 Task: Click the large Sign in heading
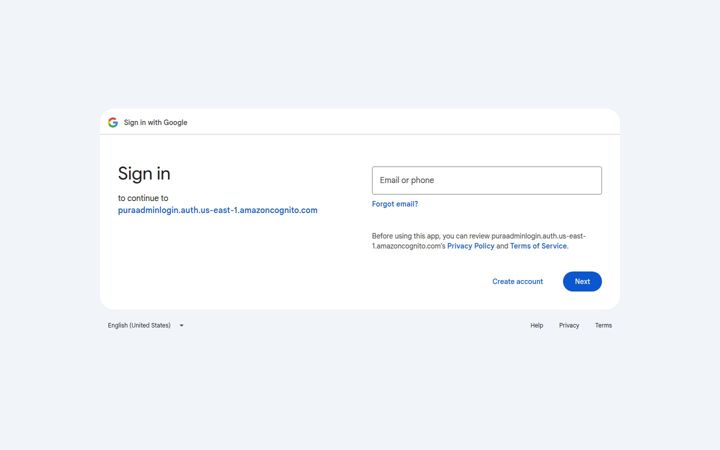[x=144, y=174]
